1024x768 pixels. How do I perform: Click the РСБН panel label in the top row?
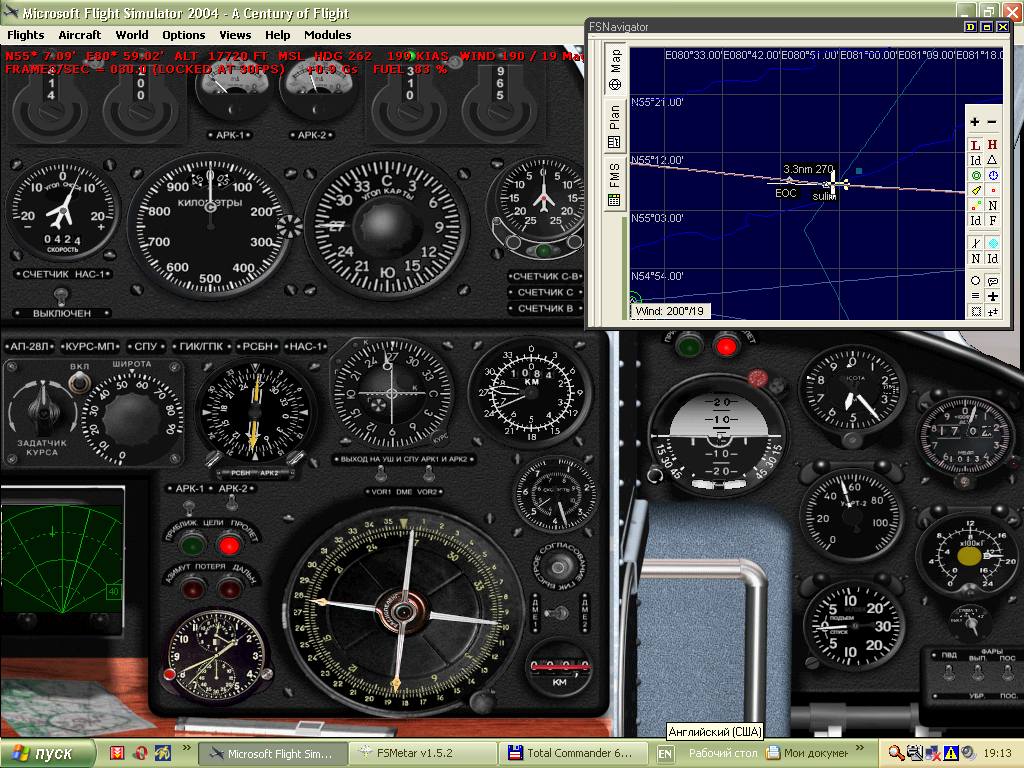257,346
